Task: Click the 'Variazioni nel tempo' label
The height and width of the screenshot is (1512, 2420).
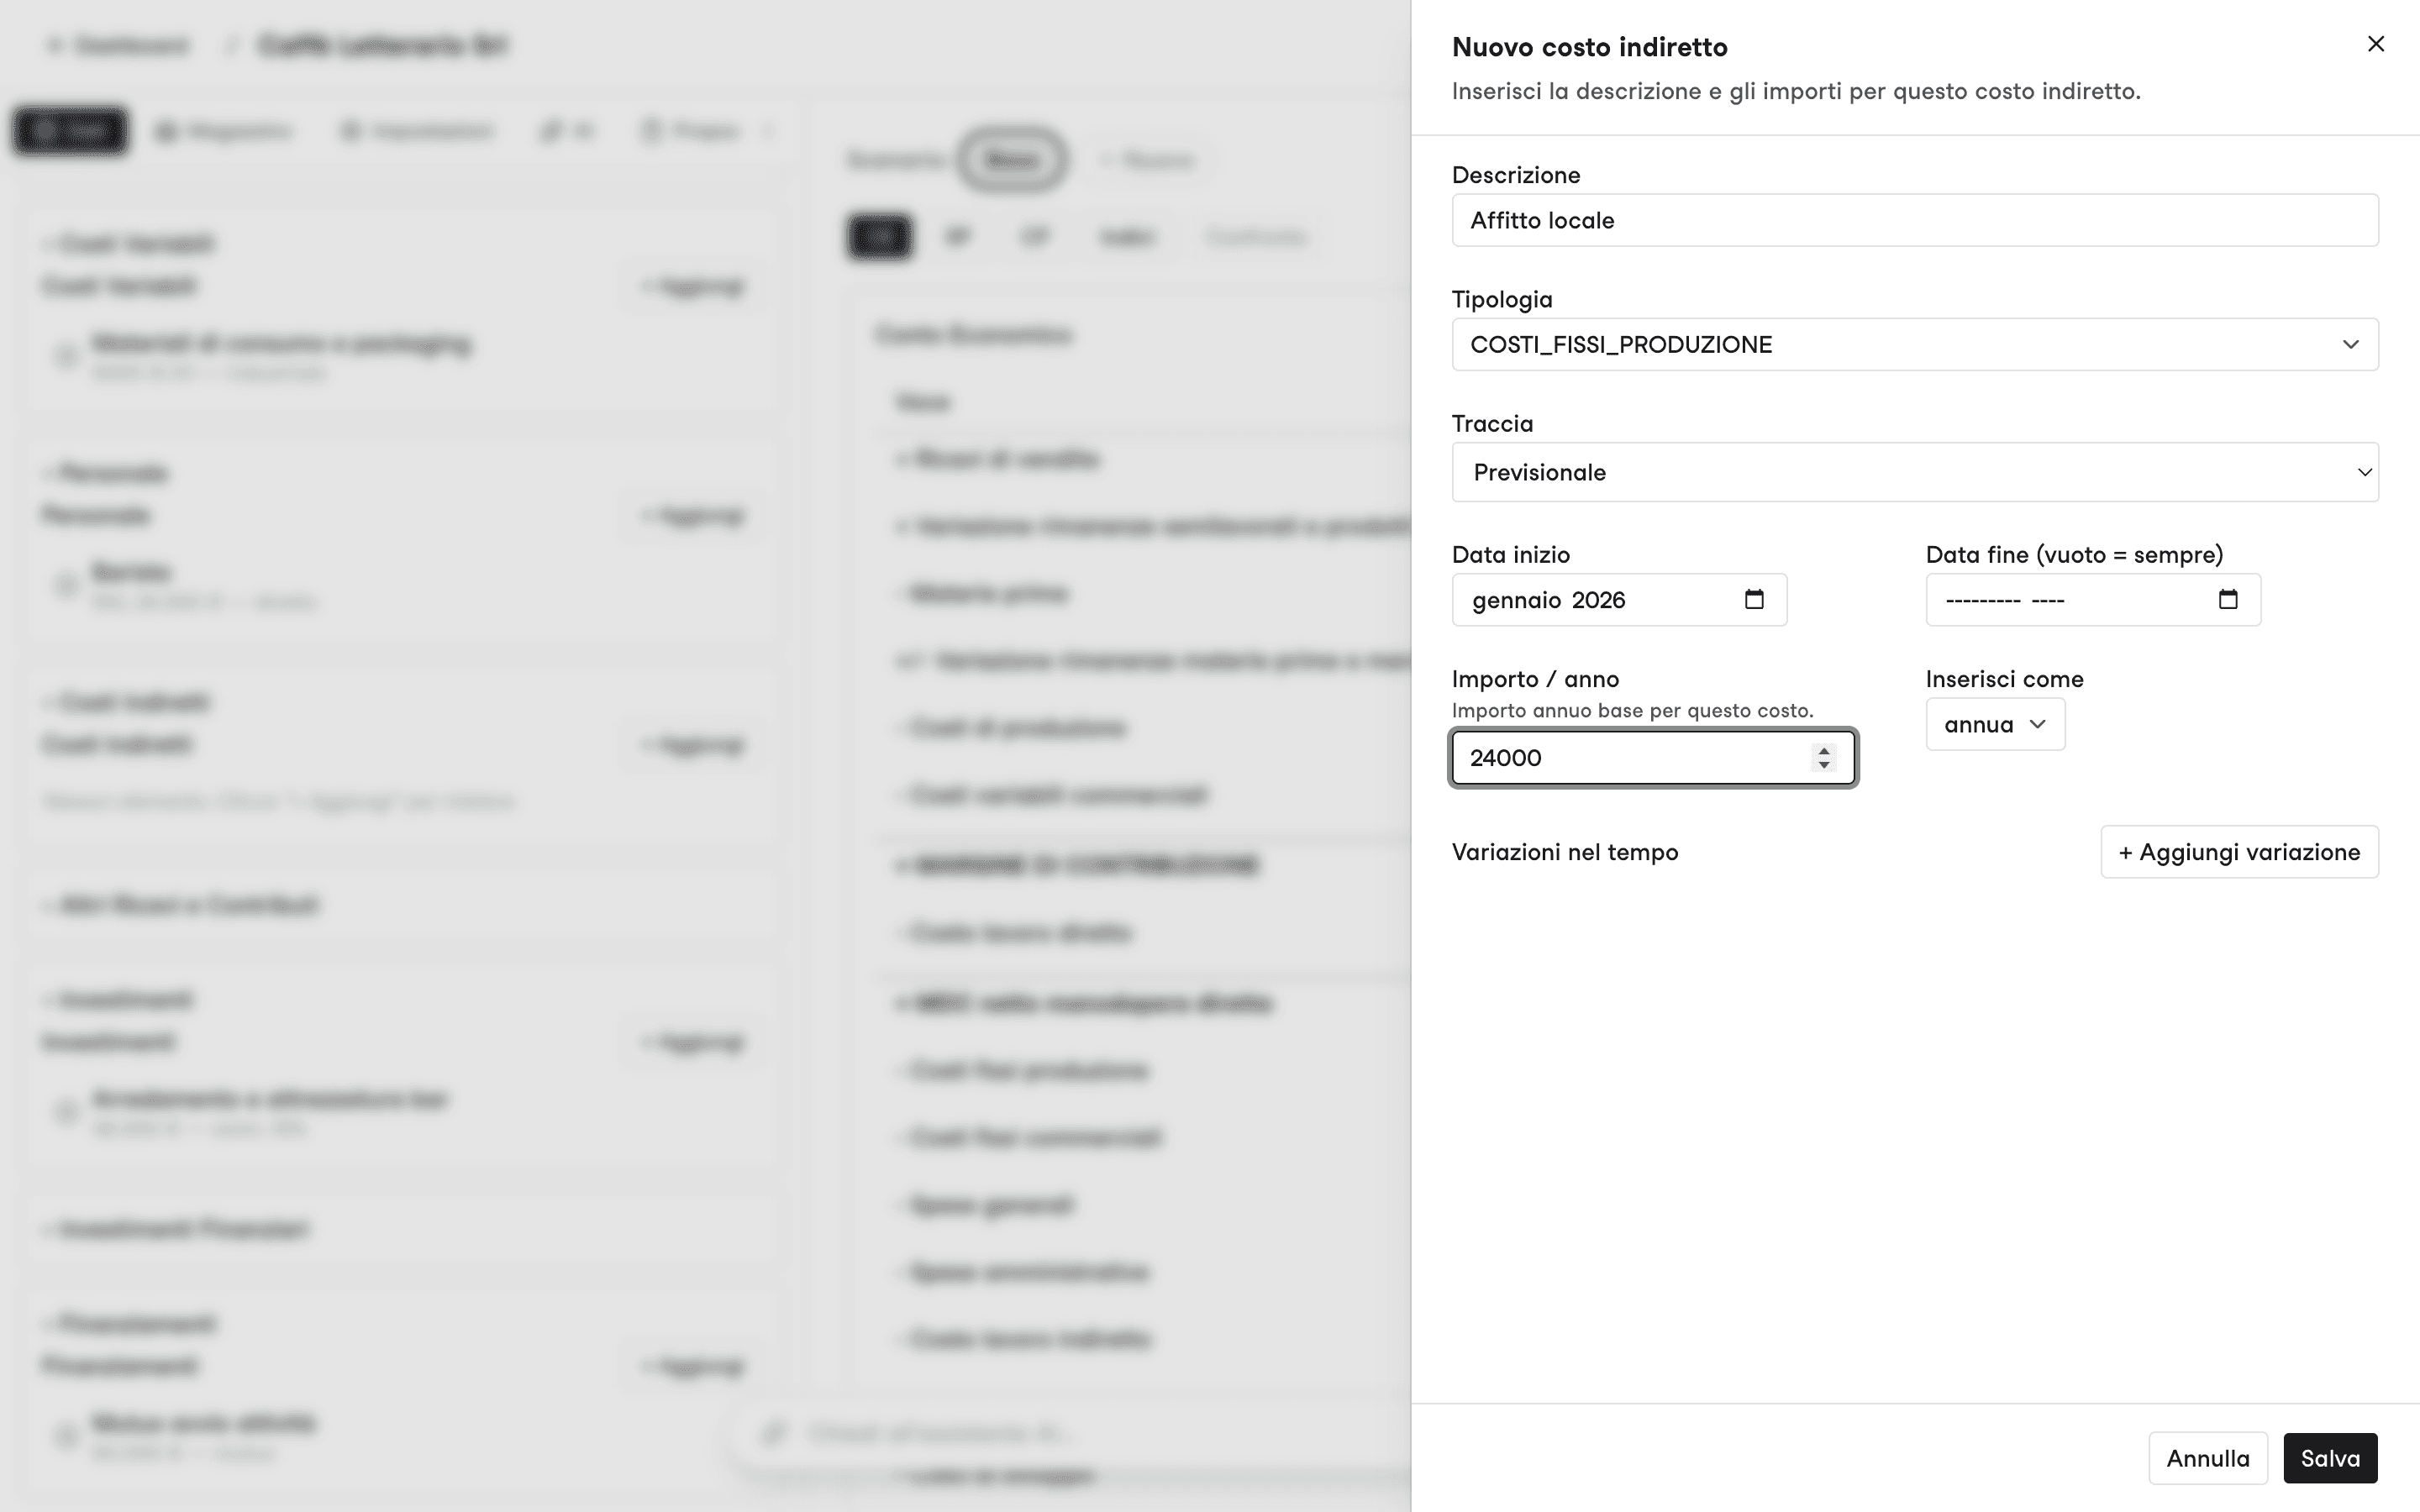Action: click(1564, 852)
